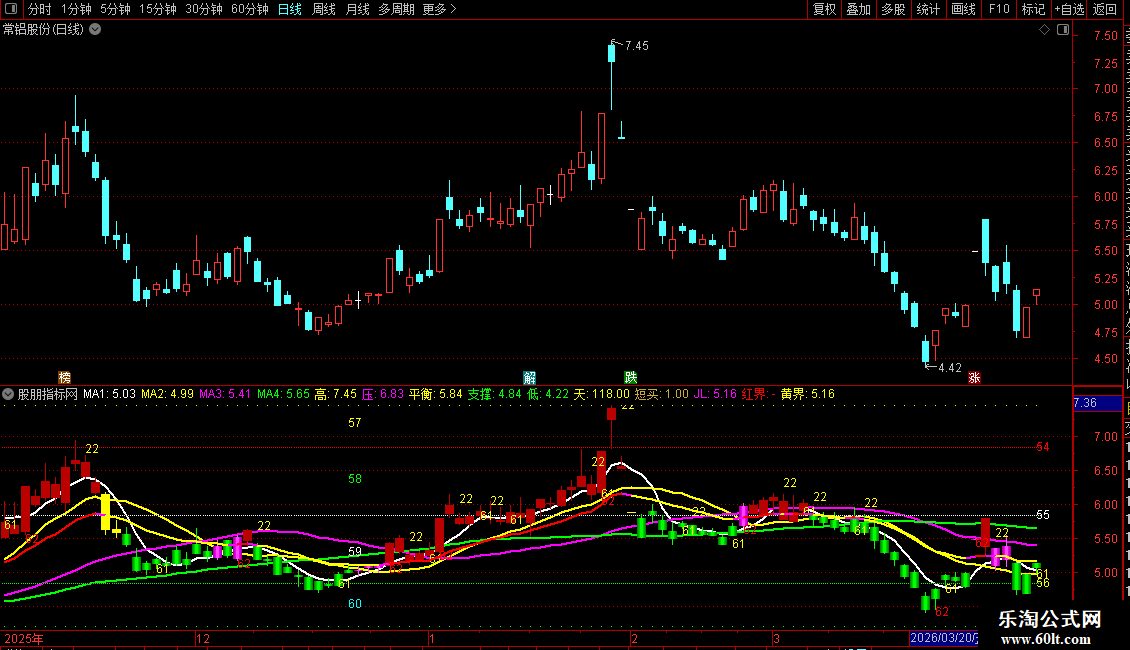Select the 60分钟 period tab
Image resolution: width=1130 pixels, height=650 pixels.
(250, 9)
